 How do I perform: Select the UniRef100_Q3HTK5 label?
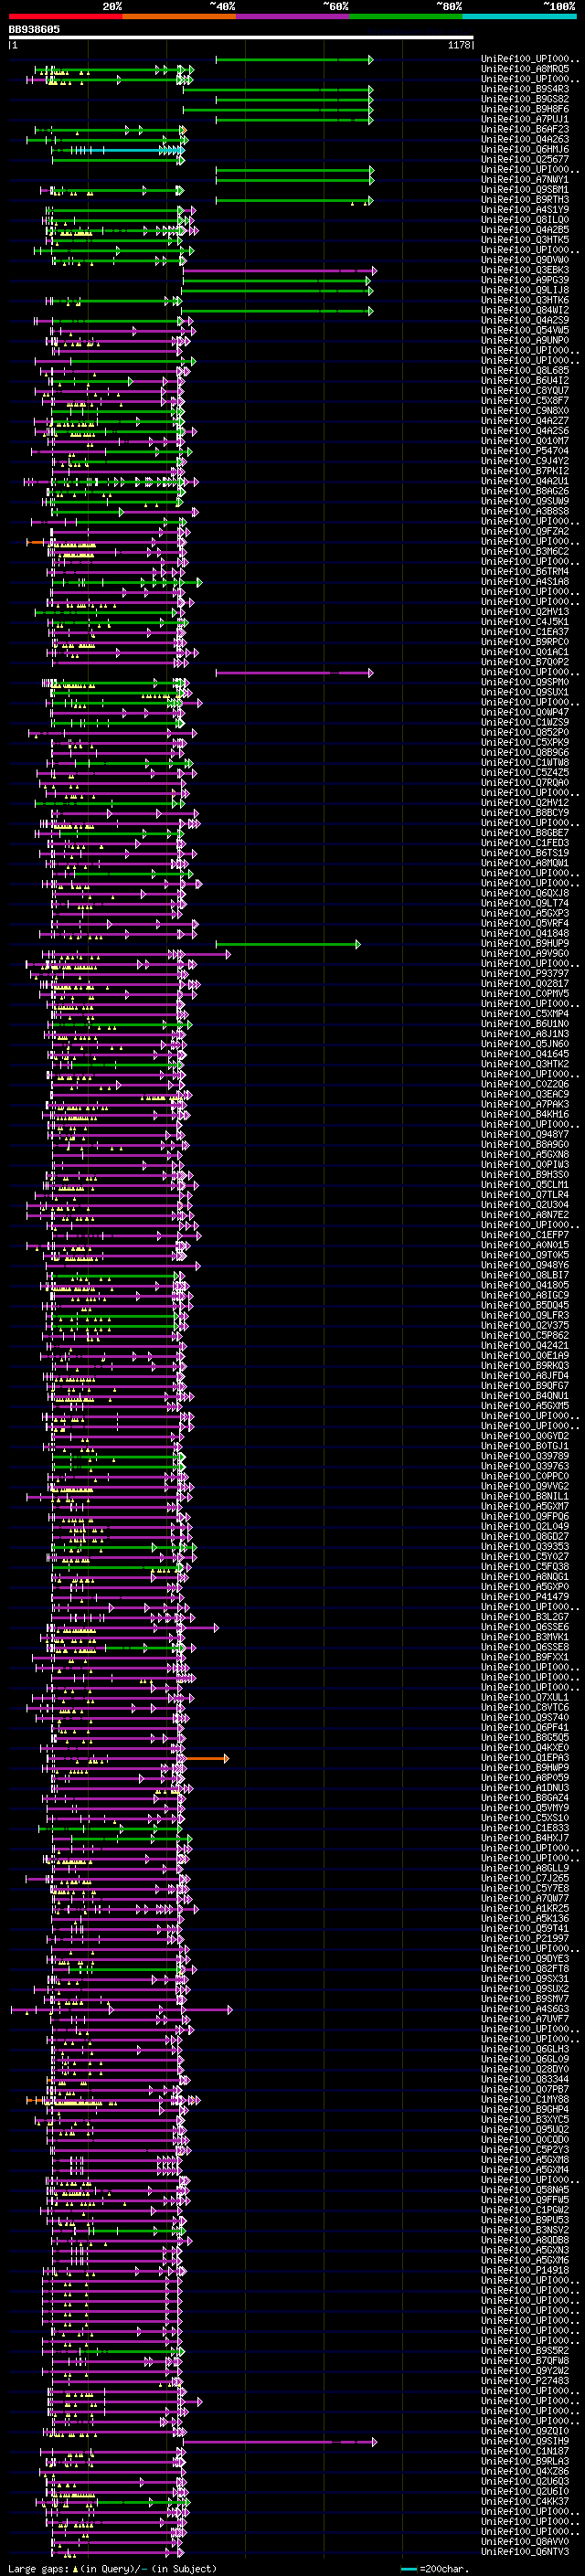[525, 240]
